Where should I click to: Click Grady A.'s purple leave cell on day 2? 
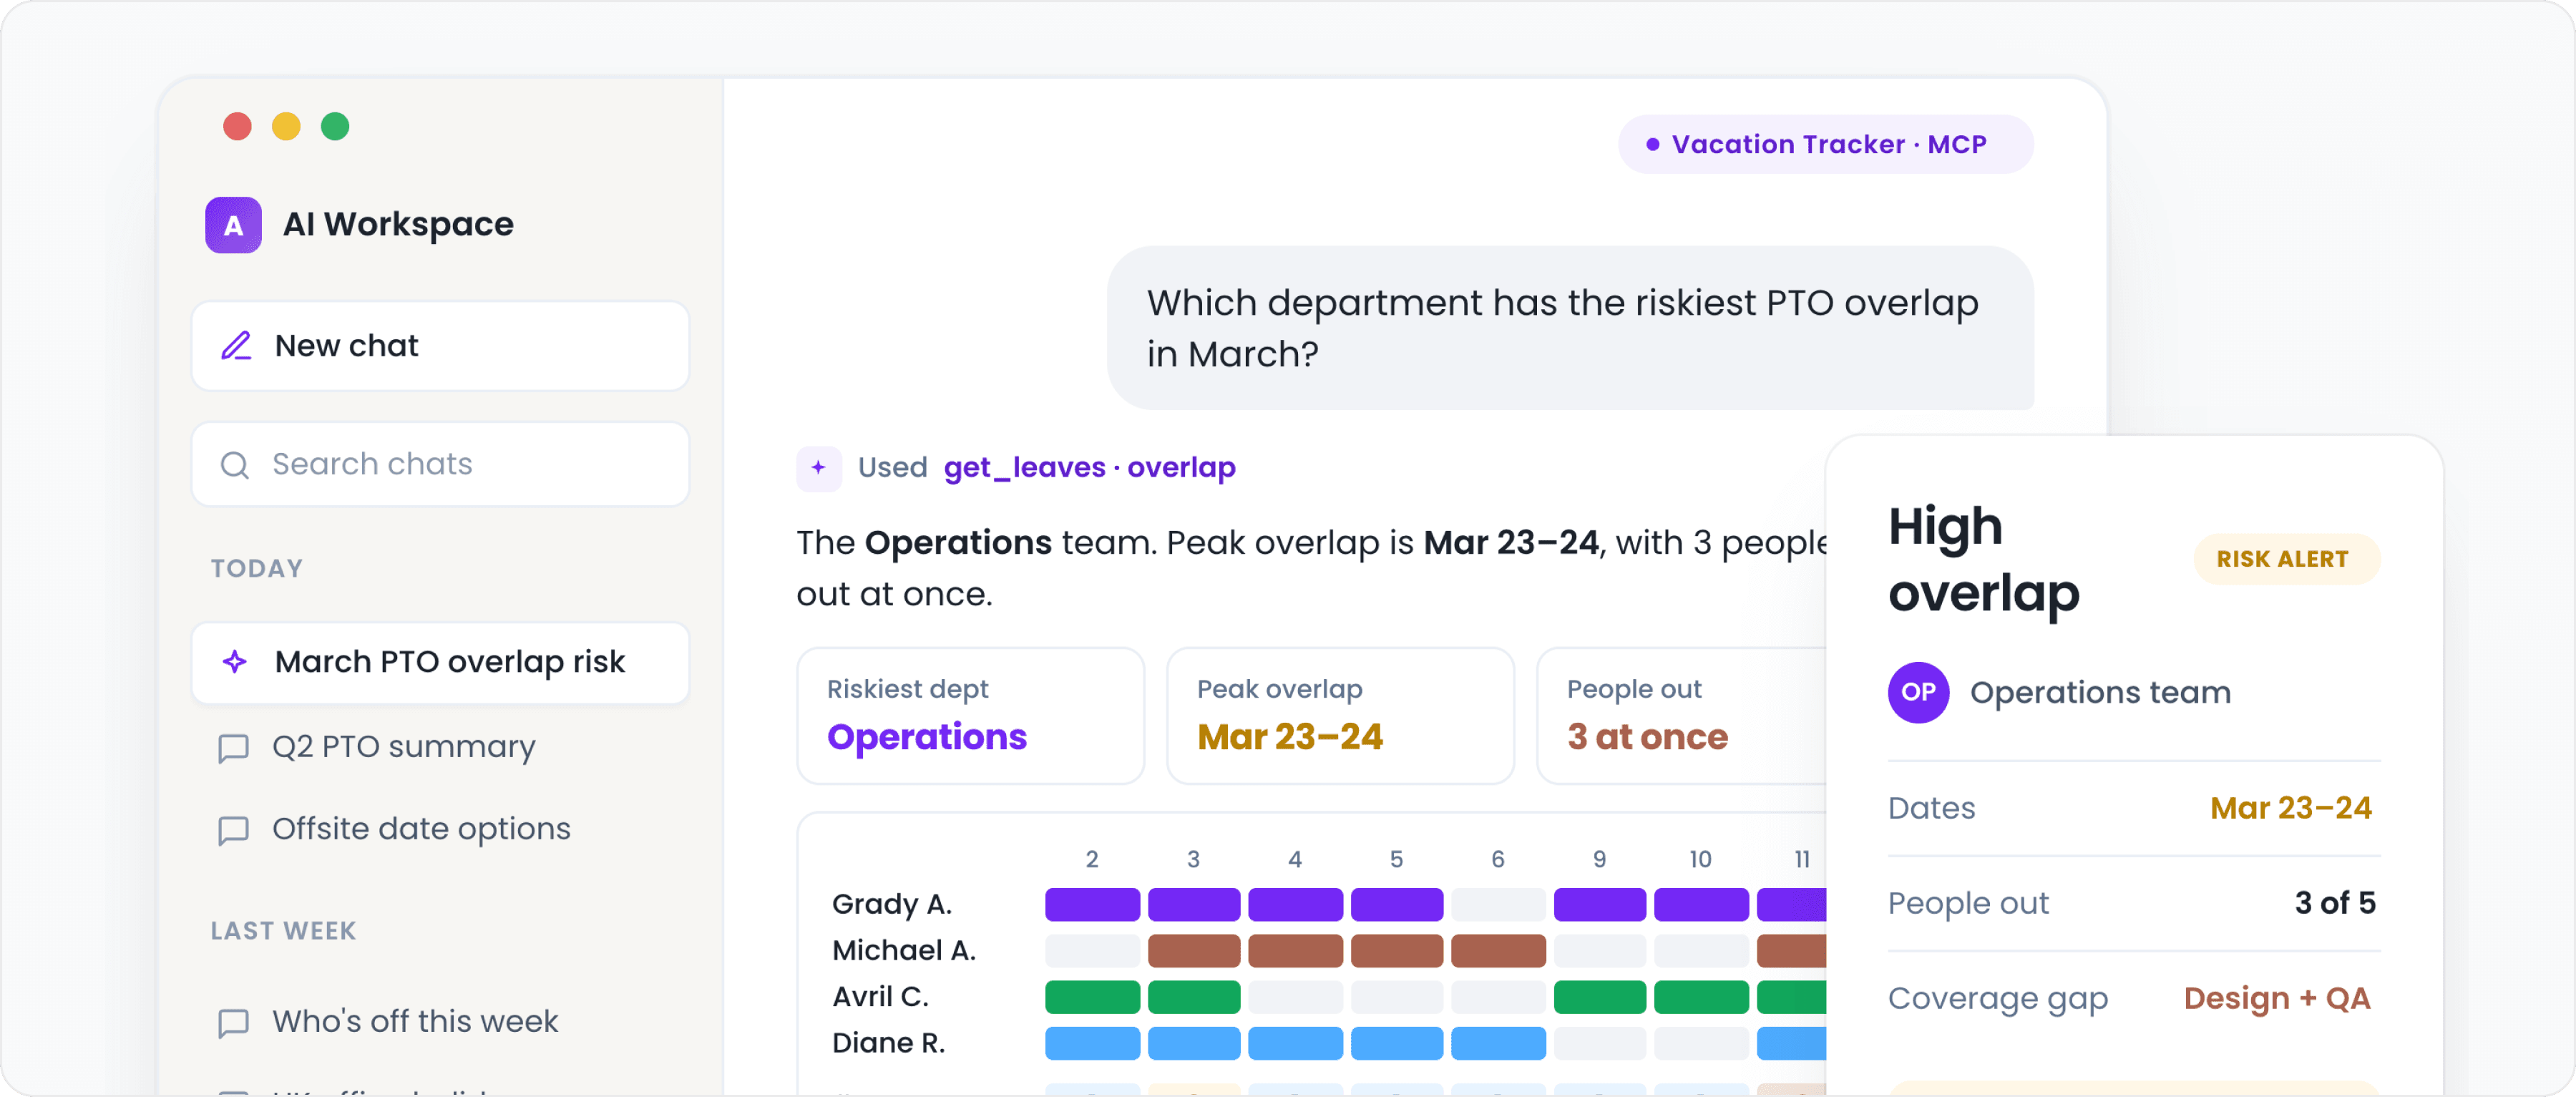pyautogui.click(x=1092, y=904)
